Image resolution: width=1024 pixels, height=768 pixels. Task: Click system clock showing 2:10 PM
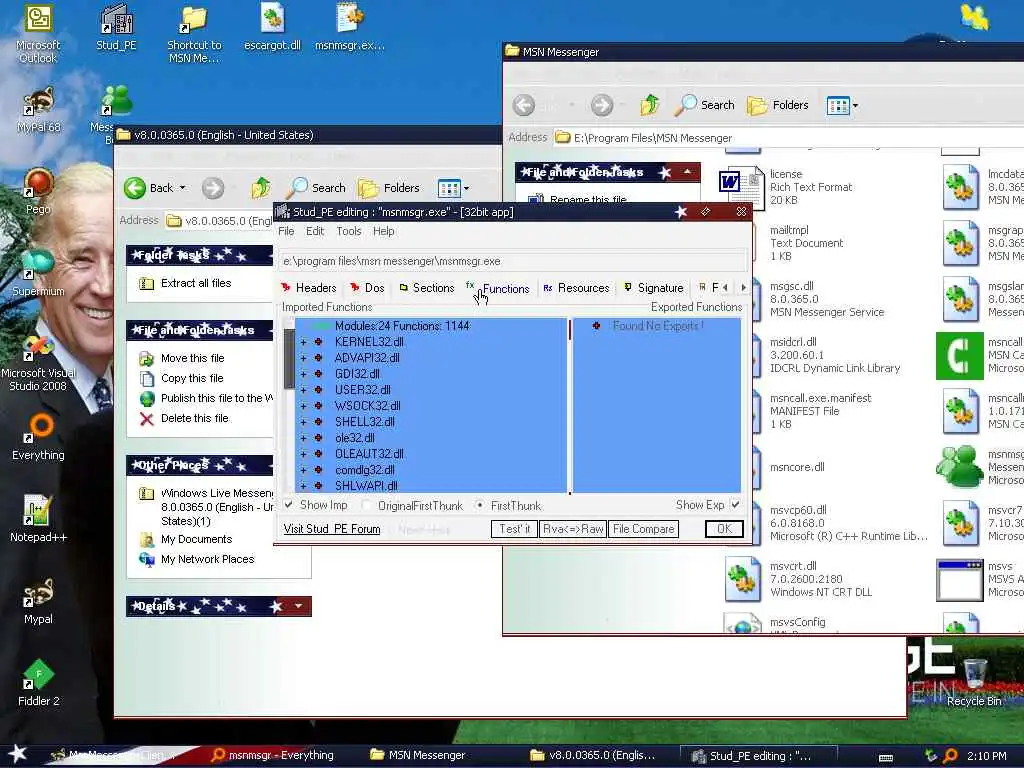tap(986, 756)
